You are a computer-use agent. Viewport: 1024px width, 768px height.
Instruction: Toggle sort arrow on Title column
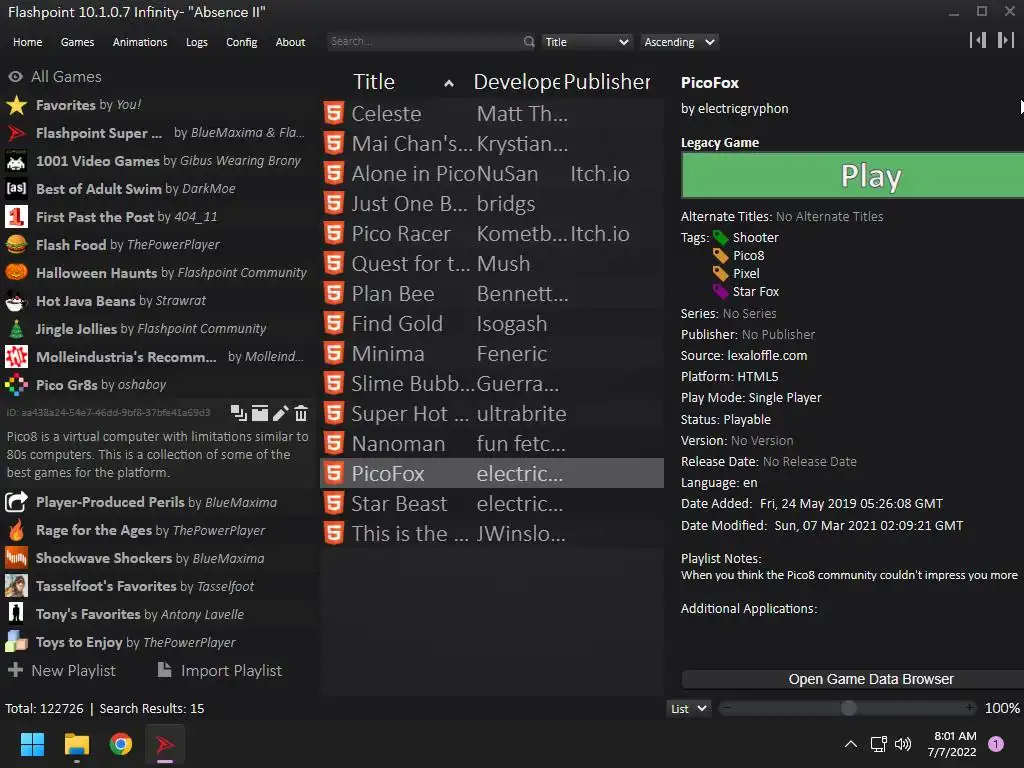click(x=449, y=83)
